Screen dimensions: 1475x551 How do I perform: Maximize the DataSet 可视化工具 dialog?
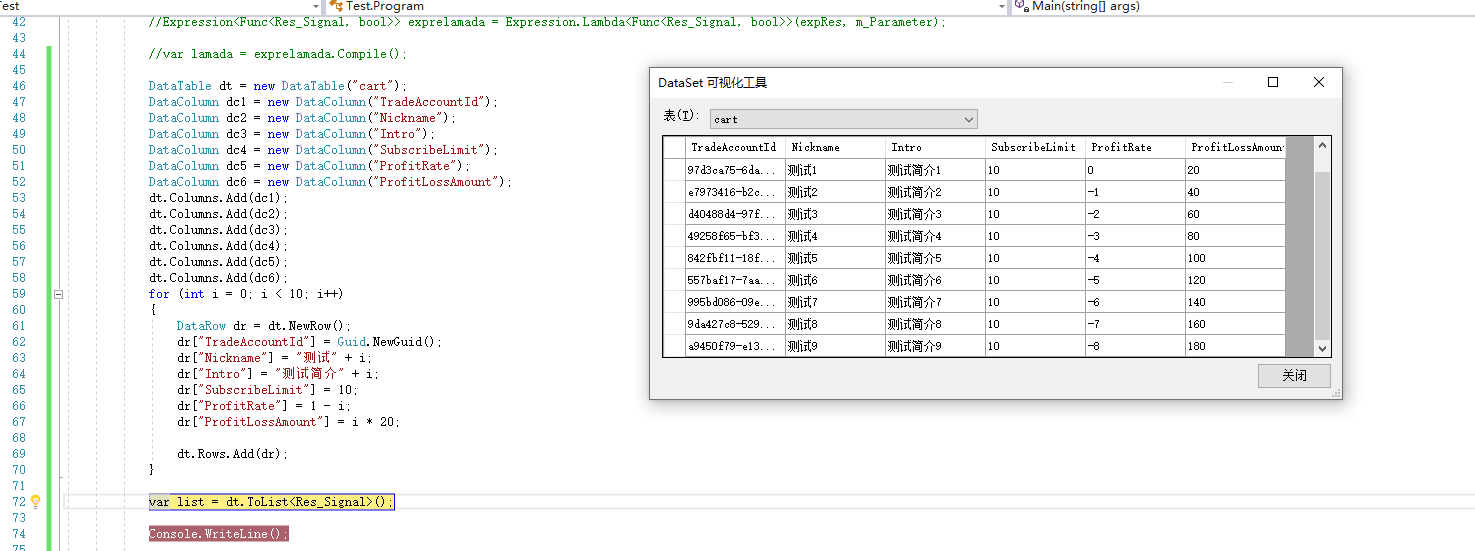pyautogui.click(x=1273, y=83)
